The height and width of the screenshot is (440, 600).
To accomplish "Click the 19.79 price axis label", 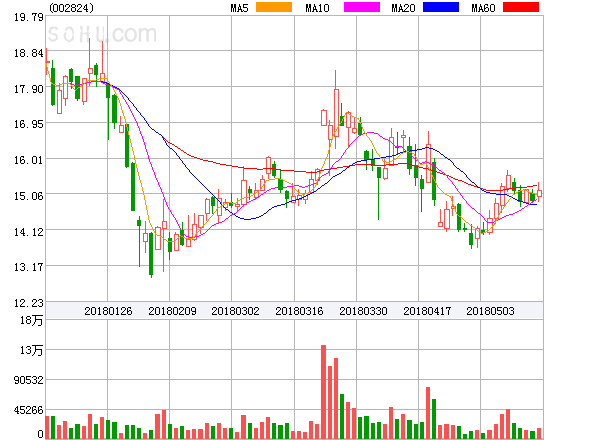I will point(29,17).
